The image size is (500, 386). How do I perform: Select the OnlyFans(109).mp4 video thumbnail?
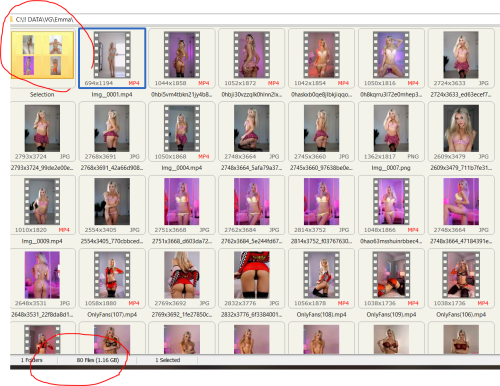pyautogui.click(x=391, y=275)
